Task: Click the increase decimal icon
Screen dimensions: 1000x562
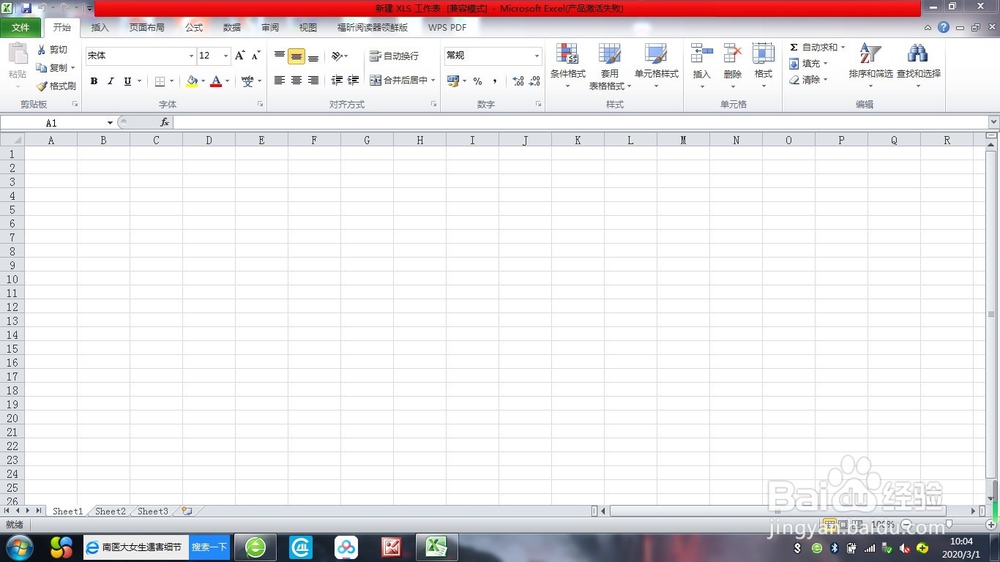Action: pyautogui.click(x=518, y=81)
